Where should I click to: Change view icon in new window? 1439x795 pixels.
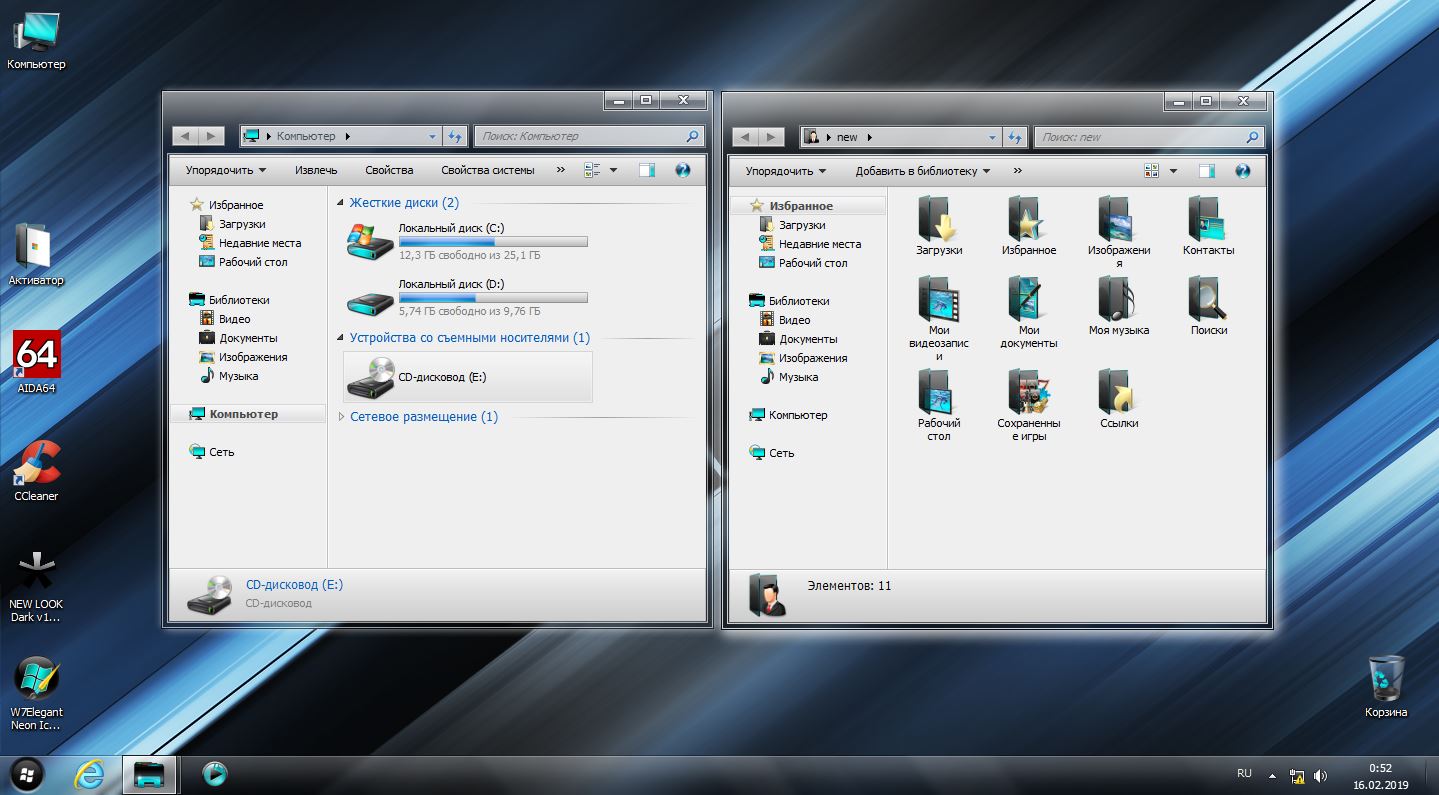1152,171
